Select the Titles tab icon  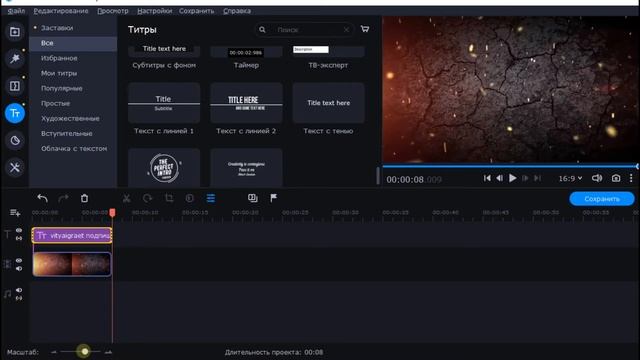tap(15, 113)
